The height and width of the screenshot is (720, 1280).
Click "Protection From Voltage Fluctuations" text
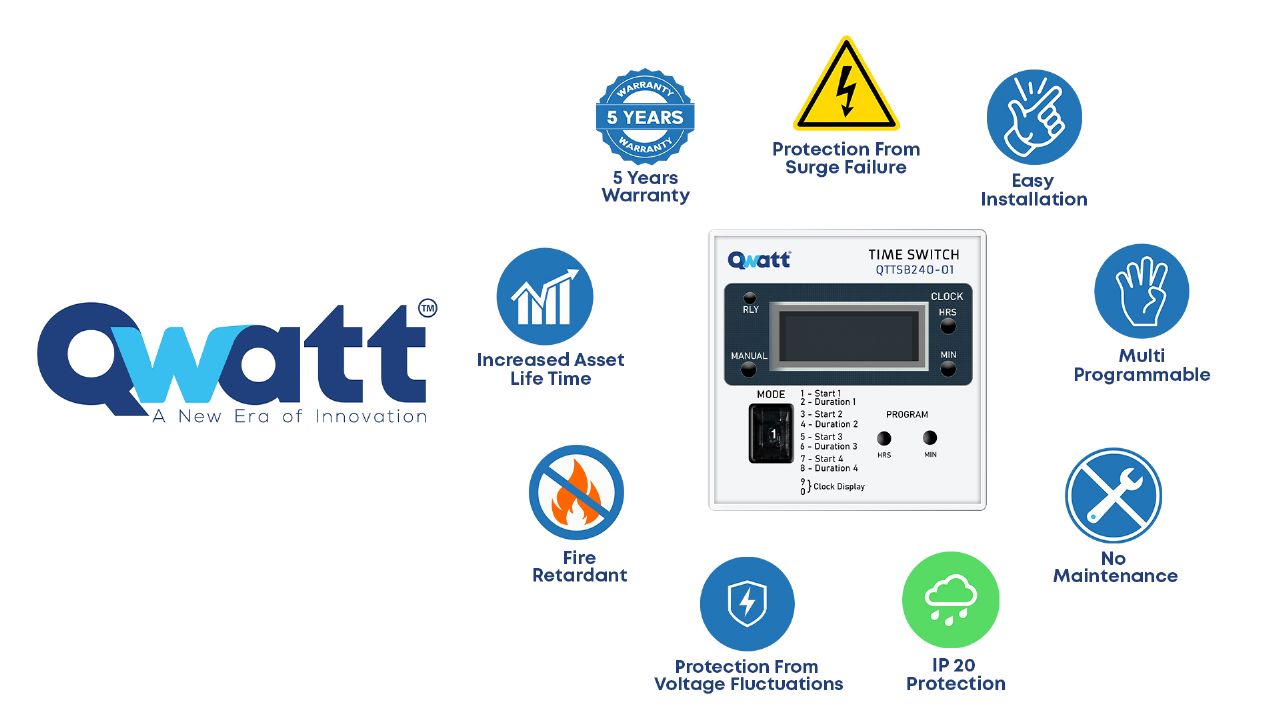tap(748, 675)
